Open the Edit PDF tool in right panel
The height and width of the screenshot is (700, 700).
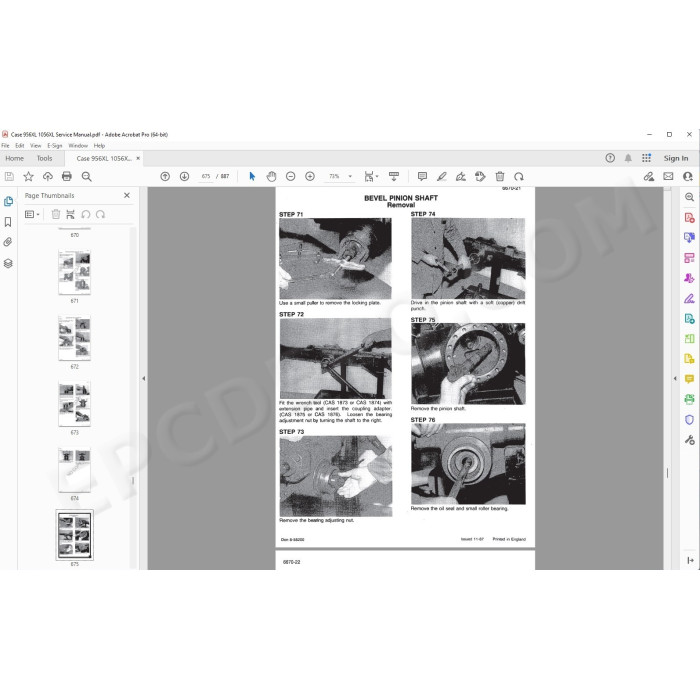tap(689, 258)
